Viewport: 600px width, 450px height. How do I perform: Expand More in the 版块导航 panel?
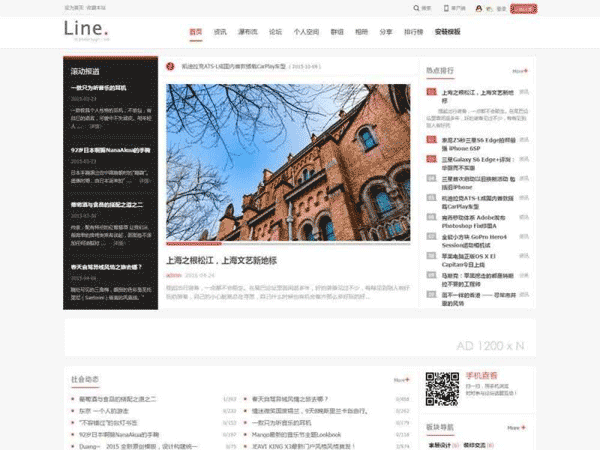(x=519, y=427)
